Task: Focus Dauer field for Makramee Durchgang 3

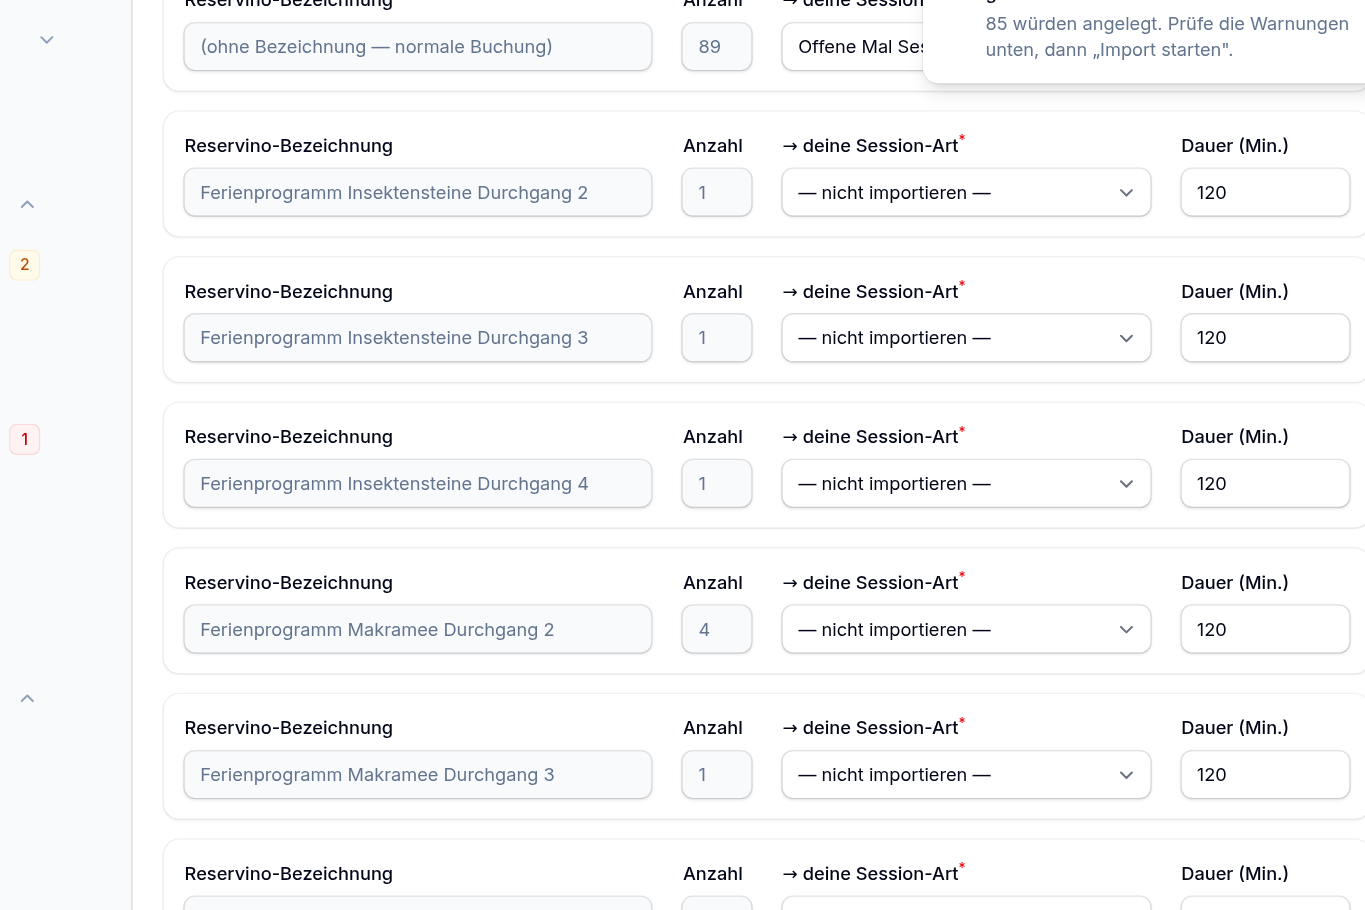Action: tap(1265, 775)
